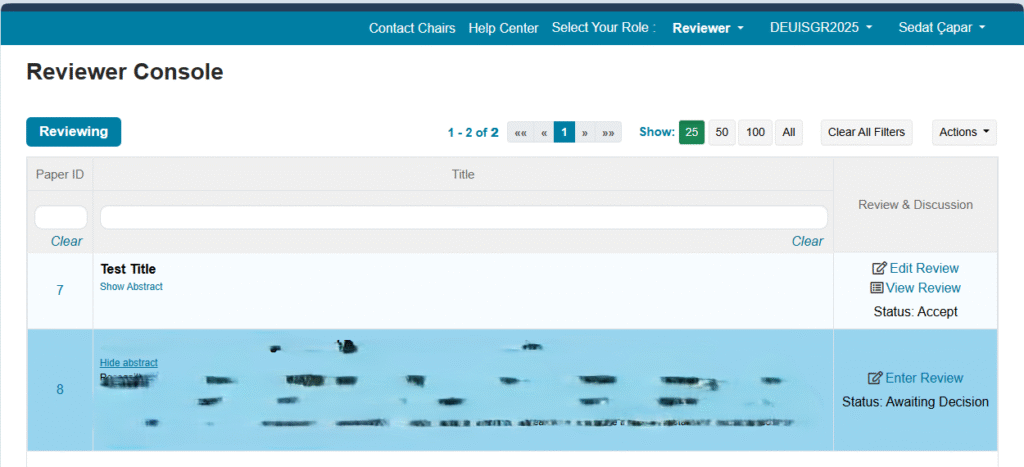Click the View Review list icon
The image size is (1024, 467).
pyautogui.click(x=877, y=288)
